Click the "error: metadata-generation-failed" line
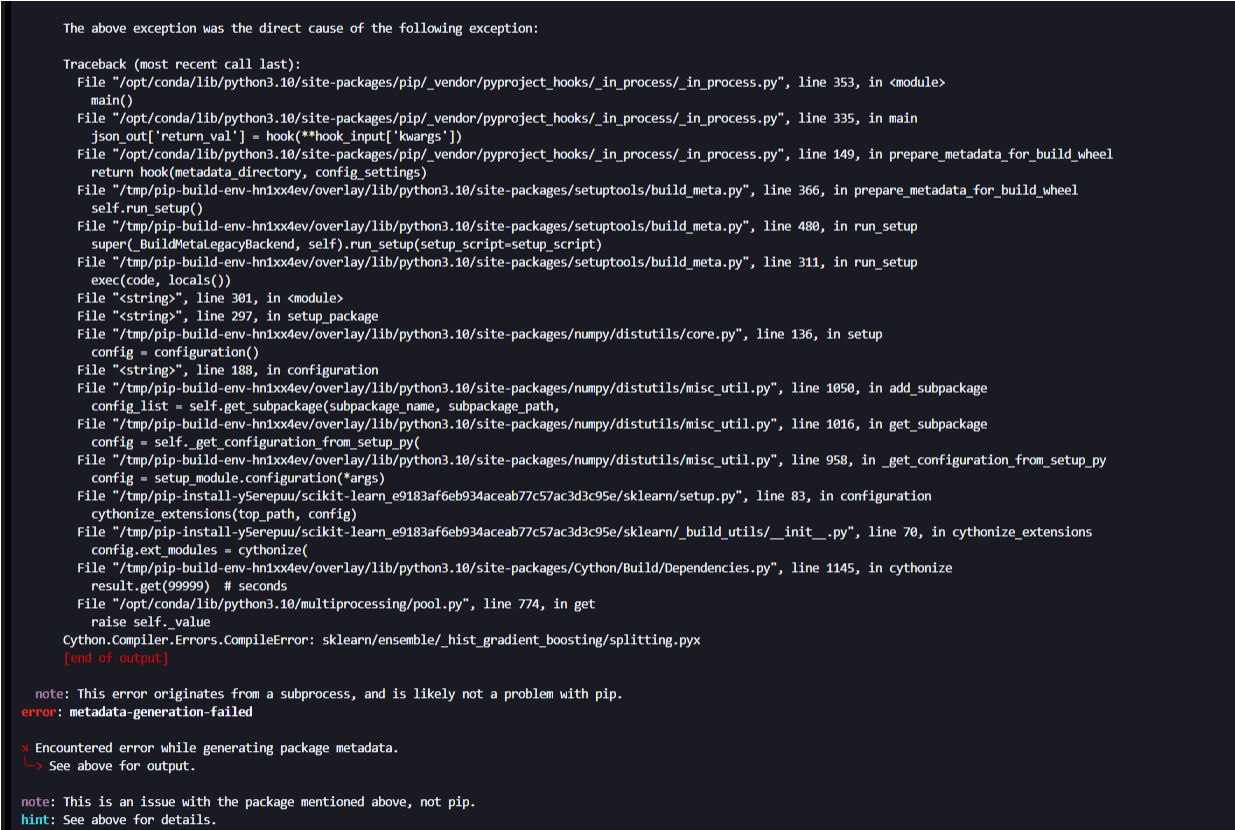The width and height of the screenshot is (1235, 830). pos(136,712)
